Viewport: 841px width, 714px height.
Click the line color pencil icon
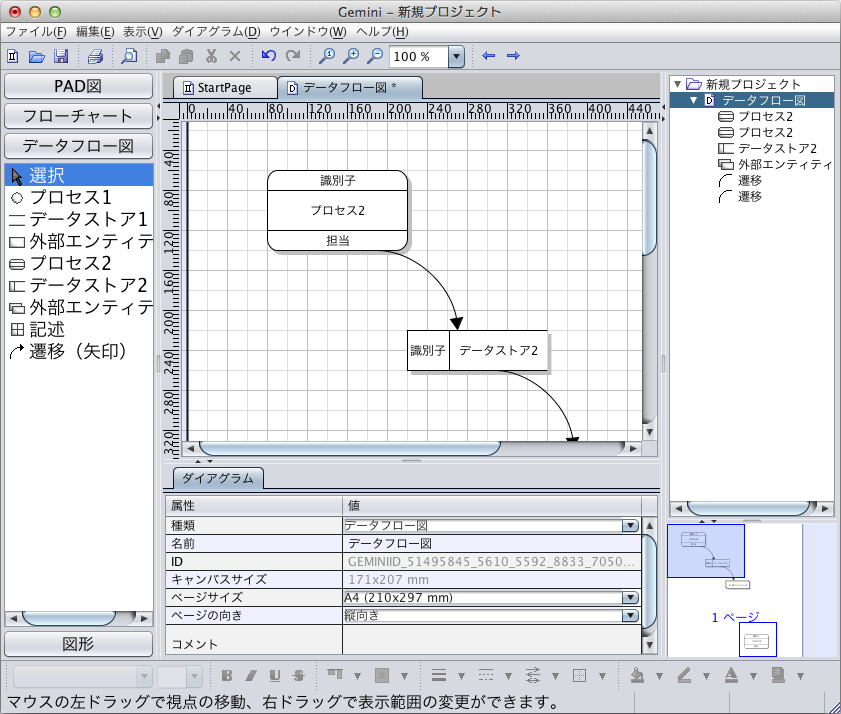(x=684, y=675)
